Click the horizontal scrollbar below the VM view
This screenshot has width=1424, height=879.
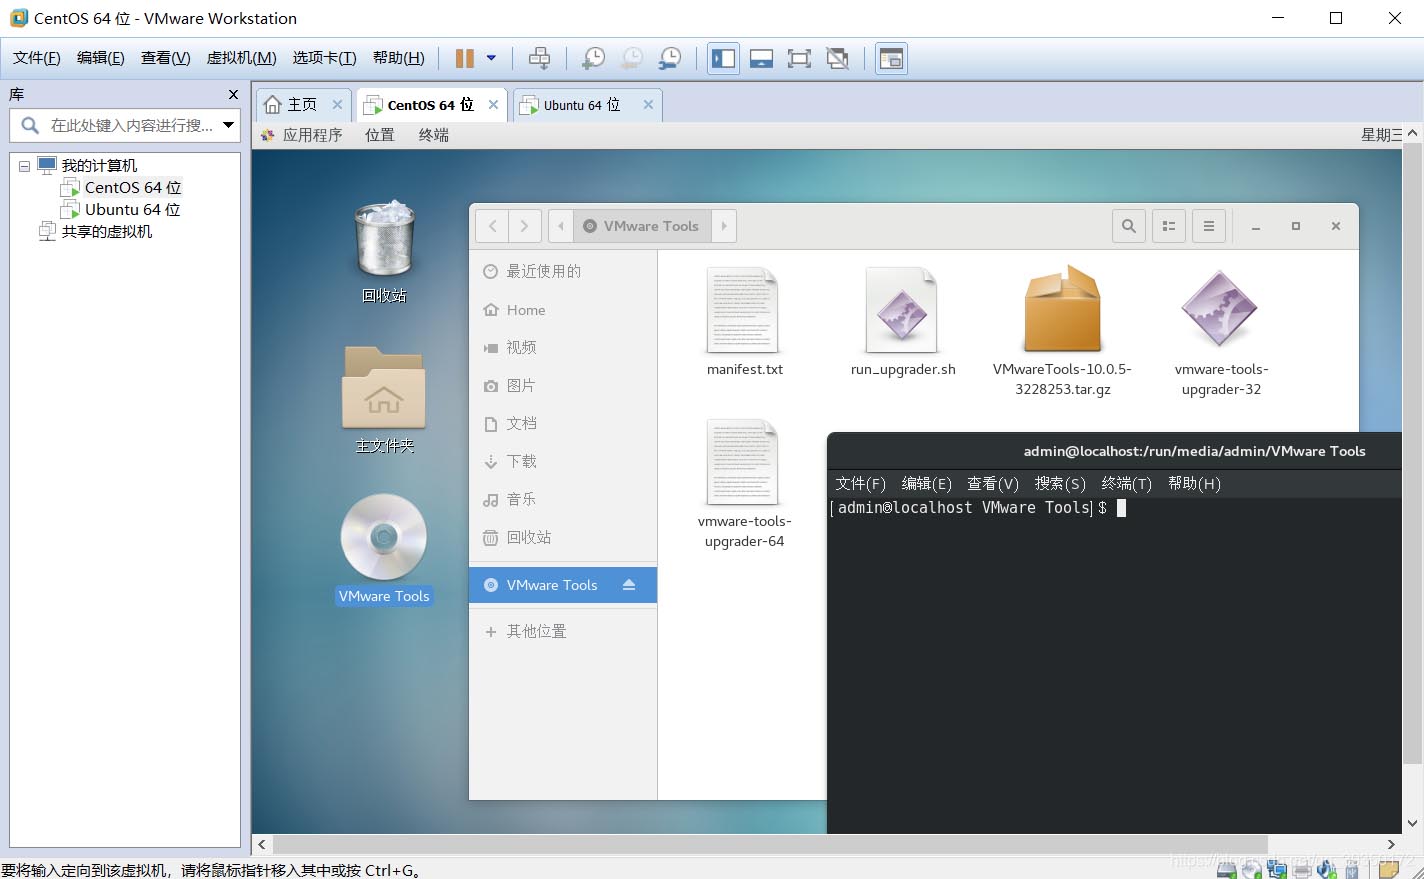770,844
